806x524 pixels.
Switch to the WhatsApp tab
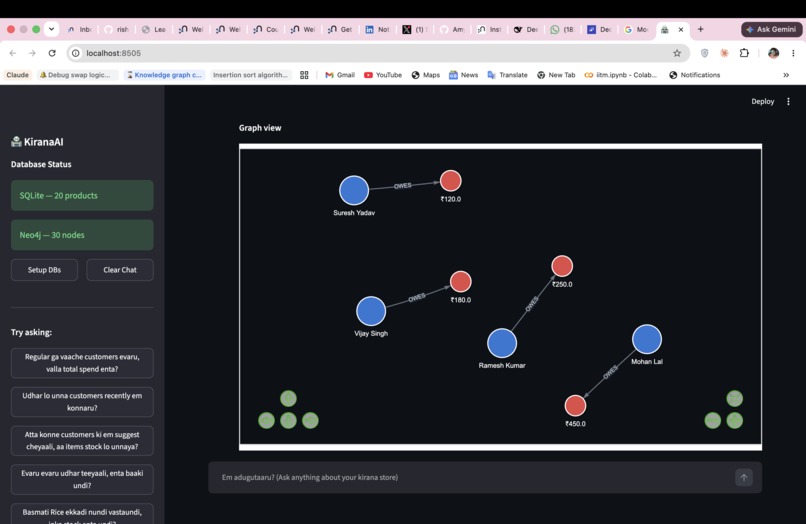coord(562,30)
